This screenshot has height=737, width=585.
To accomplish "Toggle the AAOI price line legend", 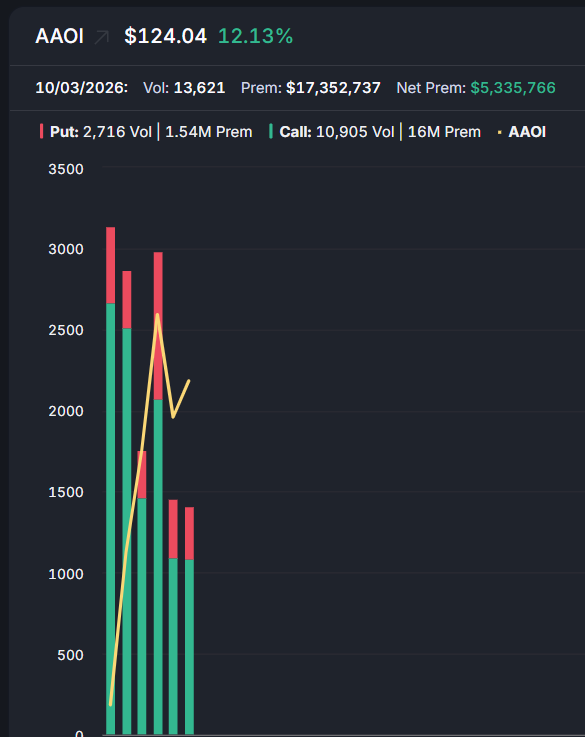I will (x=522, y=132).
